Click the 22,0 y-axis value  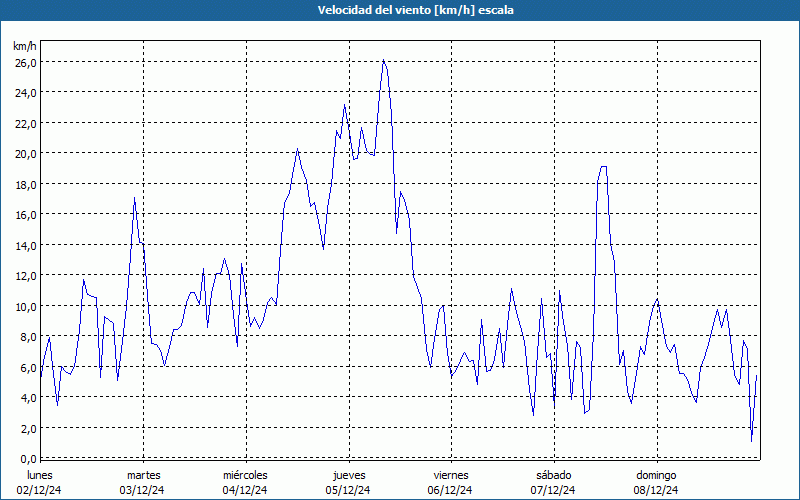pos(26,124)
